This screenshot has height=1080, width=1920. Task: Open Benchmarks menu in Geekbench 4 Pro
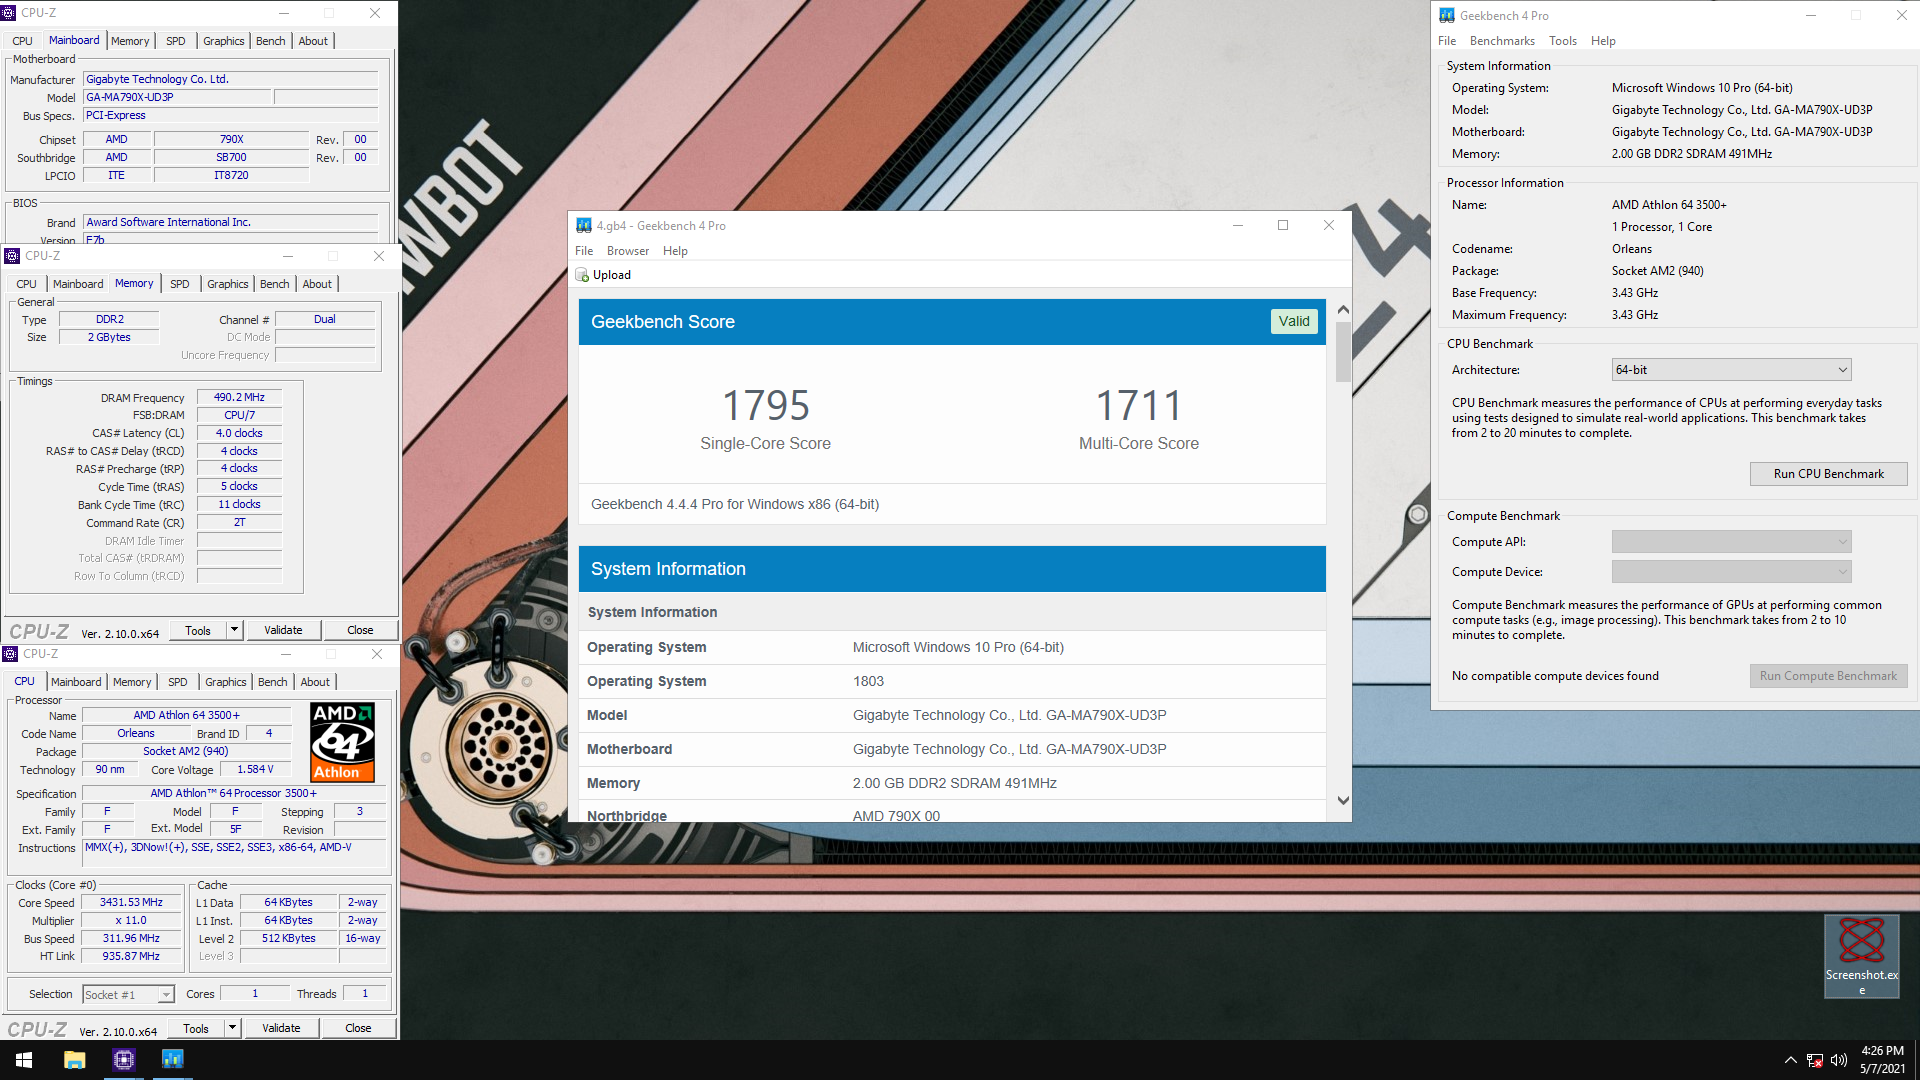coord(1502,41)
